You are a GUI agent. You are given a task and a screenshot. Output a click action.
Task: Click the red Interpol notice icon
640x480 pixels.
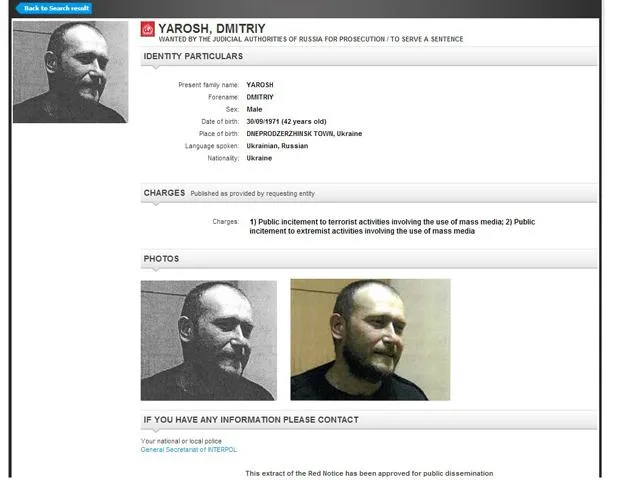(x=148, y=29)
